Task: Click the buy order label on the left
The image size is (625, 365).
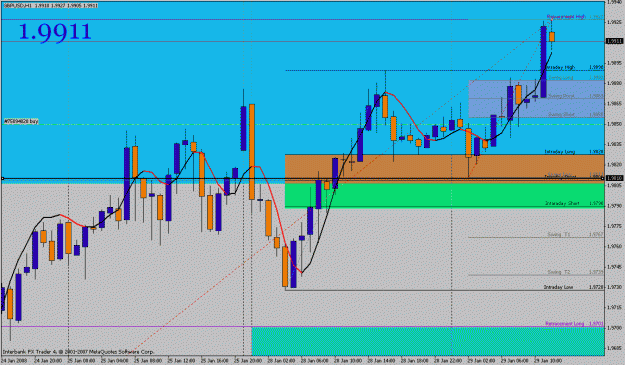Action: point(21,121)
